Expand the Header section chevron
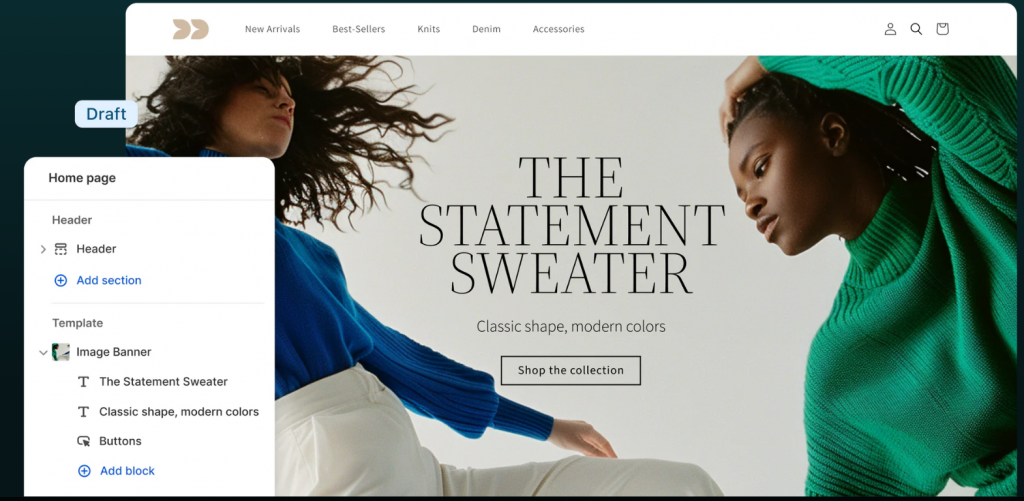 click(x=43, y=249)
